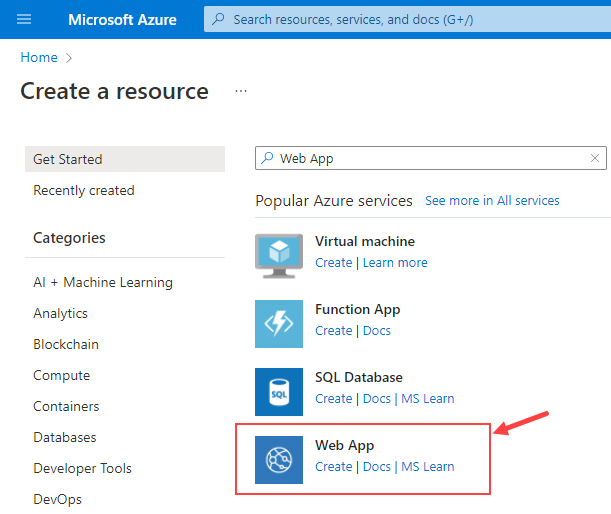Click the SQL Database icon
Image resolution: width=611 pixels, height=514 pixels.
click(x=279, y=392)
